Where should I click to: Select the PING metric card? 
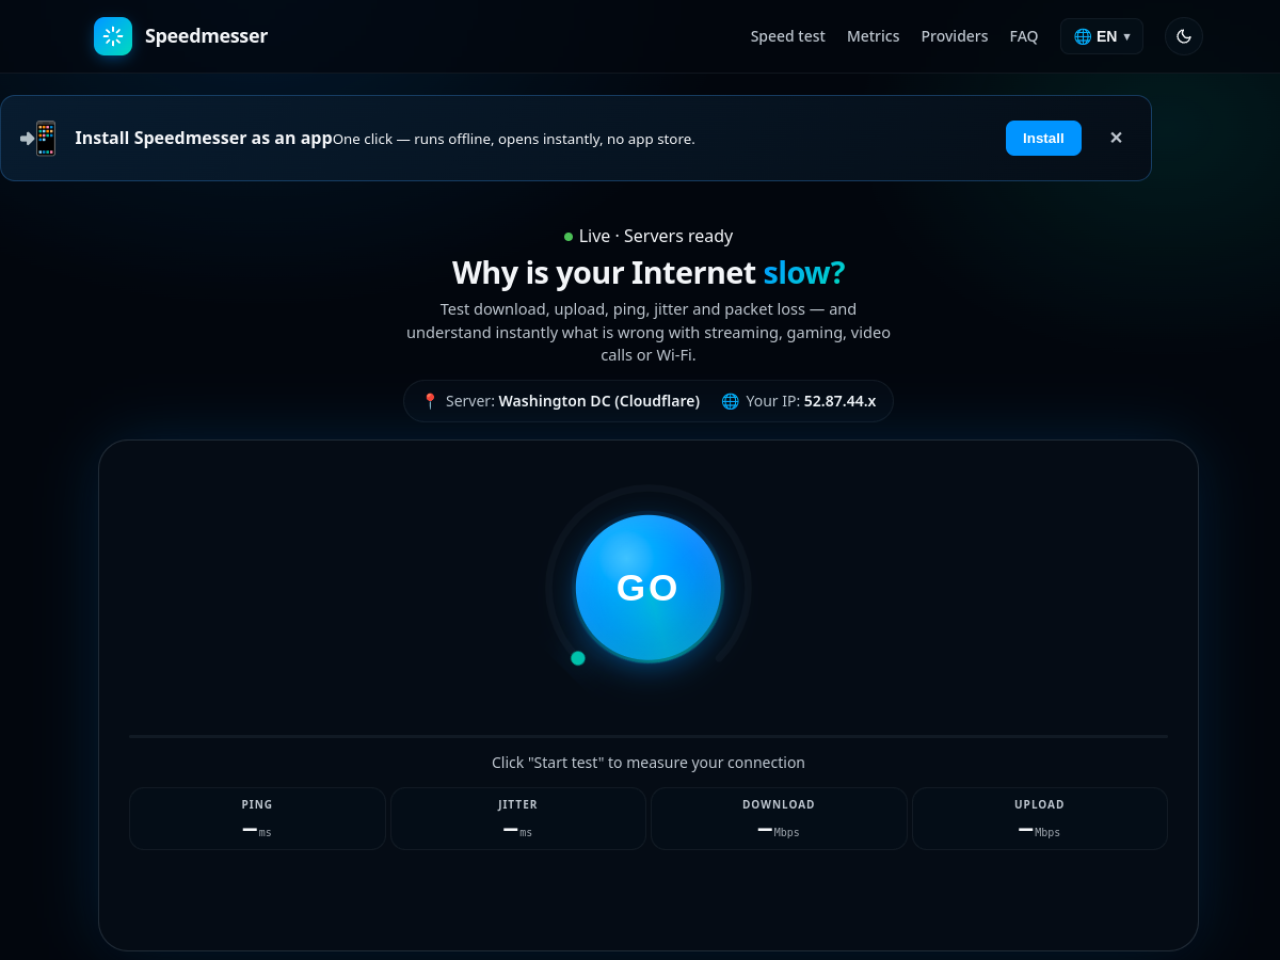(x=257, y=818)
